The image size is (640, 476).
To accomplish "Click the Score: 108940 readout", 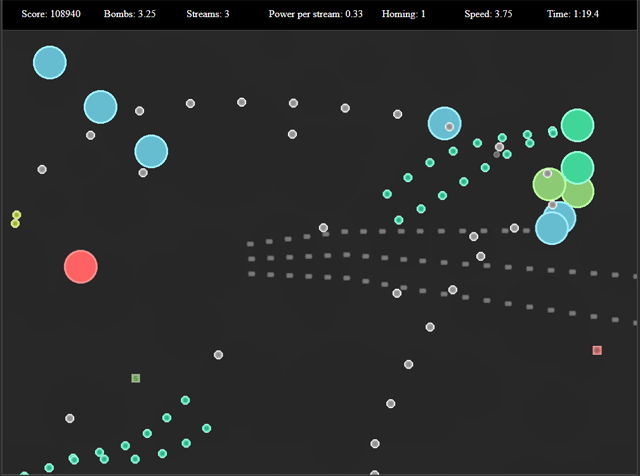I will click(x=51, y=14).
